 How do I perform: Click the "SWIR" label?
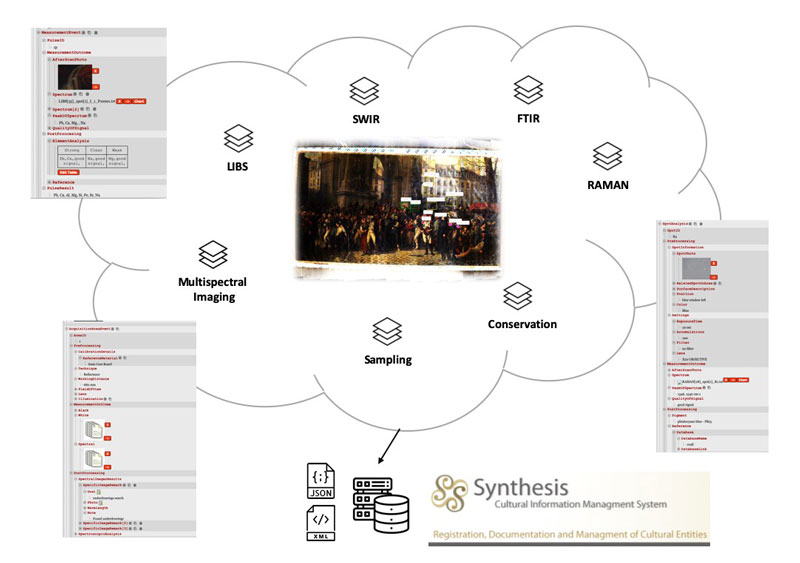366,119
